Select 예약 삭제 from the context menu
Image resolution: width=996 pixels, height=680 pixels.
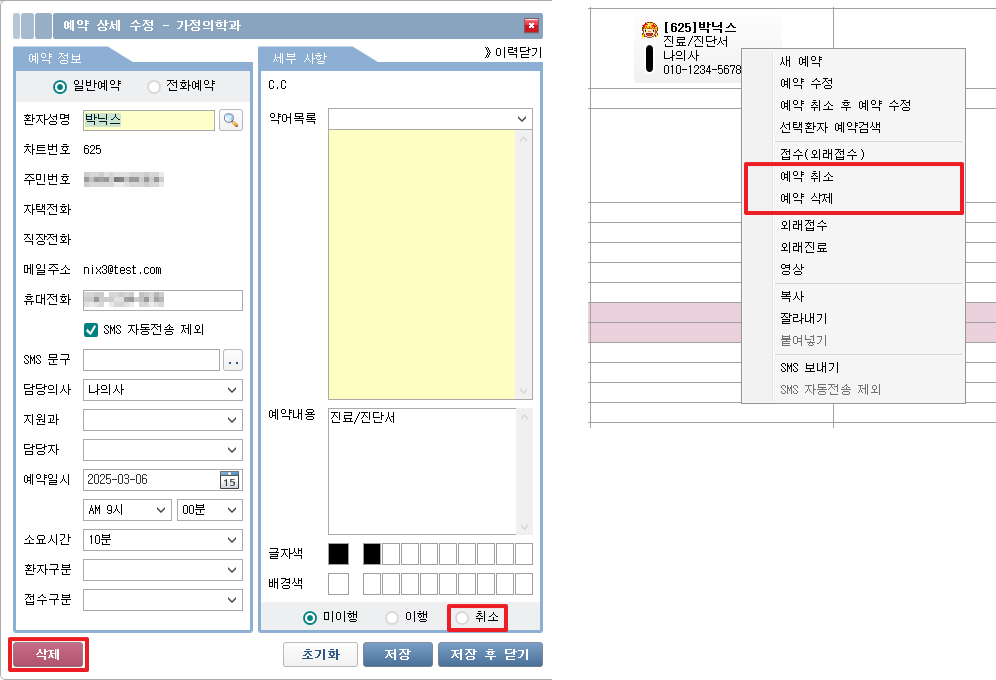click(807, 199)
